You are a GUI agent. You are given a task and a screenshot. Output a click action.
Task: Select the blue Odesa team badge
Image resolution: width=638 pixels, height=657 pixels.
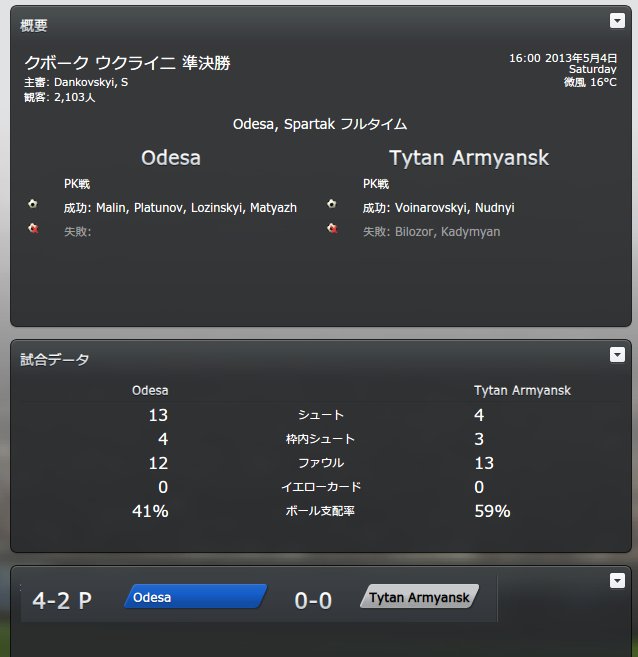pyautogui.click(x=196, y=596)
